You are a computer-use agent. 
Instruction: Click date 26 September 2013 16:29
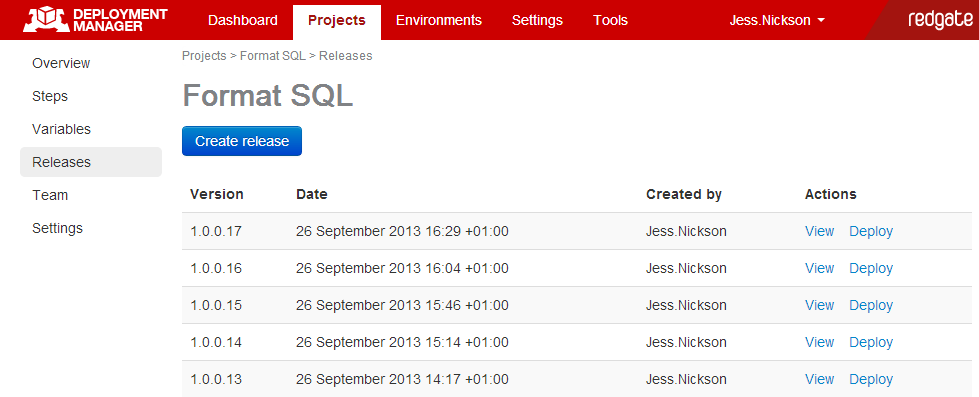point(402,232)
